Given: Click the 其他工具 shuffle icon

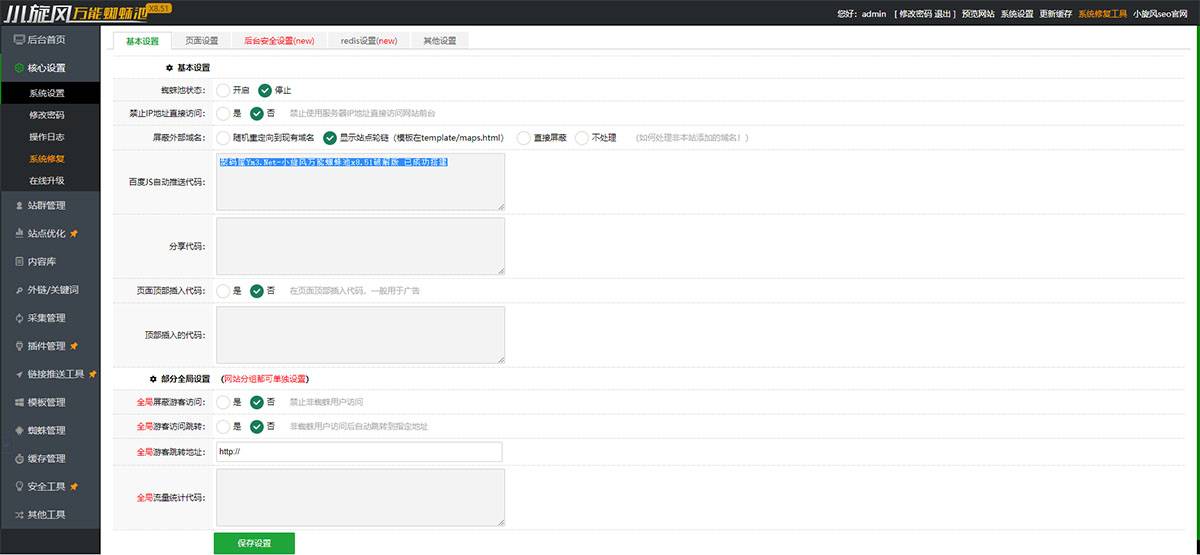Looking at the screenshot, I should pos(19,514).
